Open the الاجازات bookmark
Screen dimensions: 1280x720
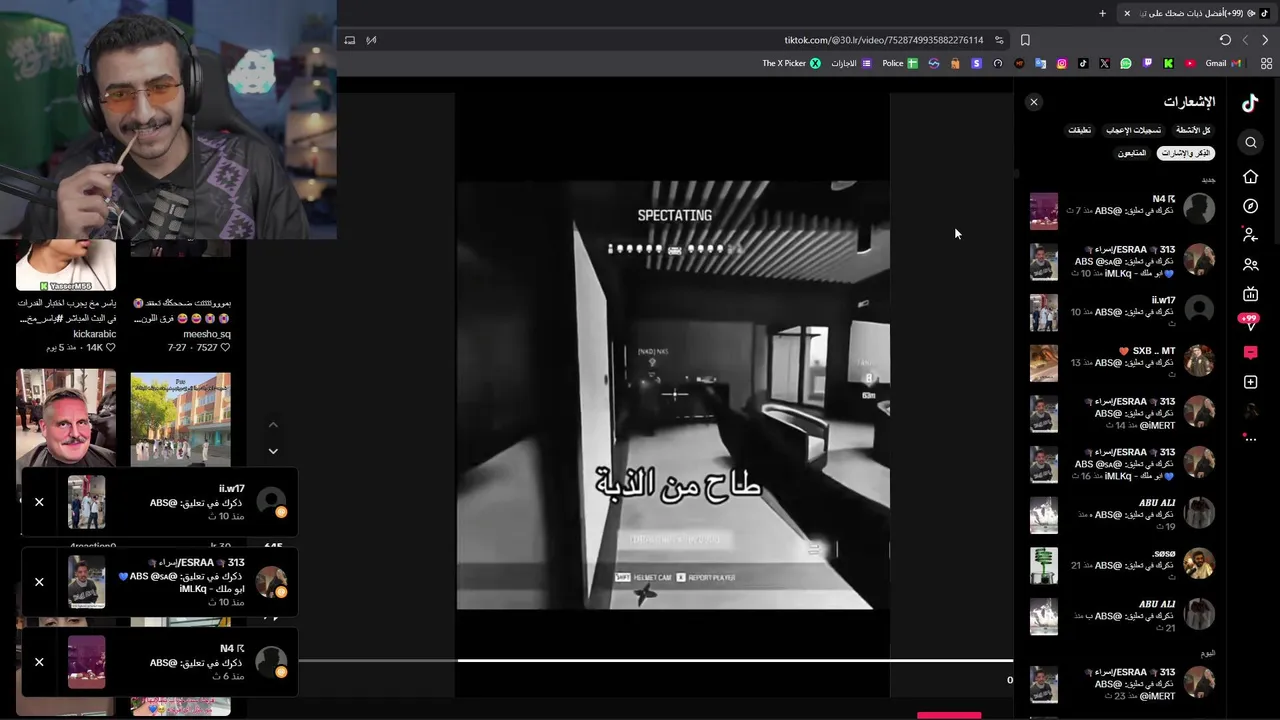851,63
